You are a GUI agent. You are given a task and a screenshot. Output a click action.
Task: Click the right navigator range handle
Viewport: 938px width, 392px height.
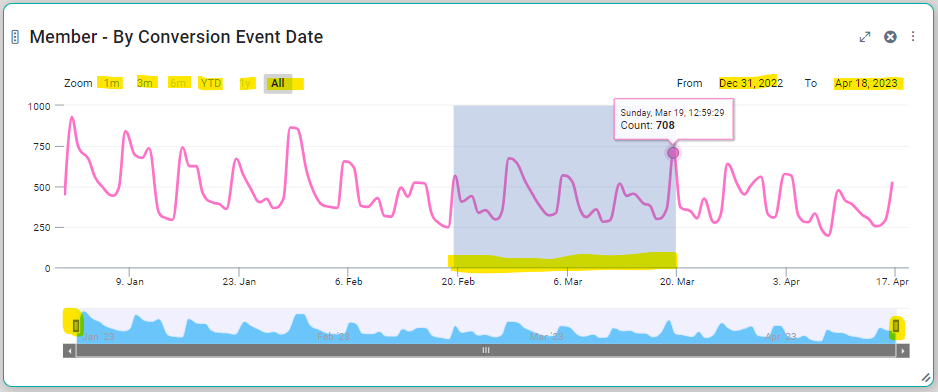pos(896,326)
